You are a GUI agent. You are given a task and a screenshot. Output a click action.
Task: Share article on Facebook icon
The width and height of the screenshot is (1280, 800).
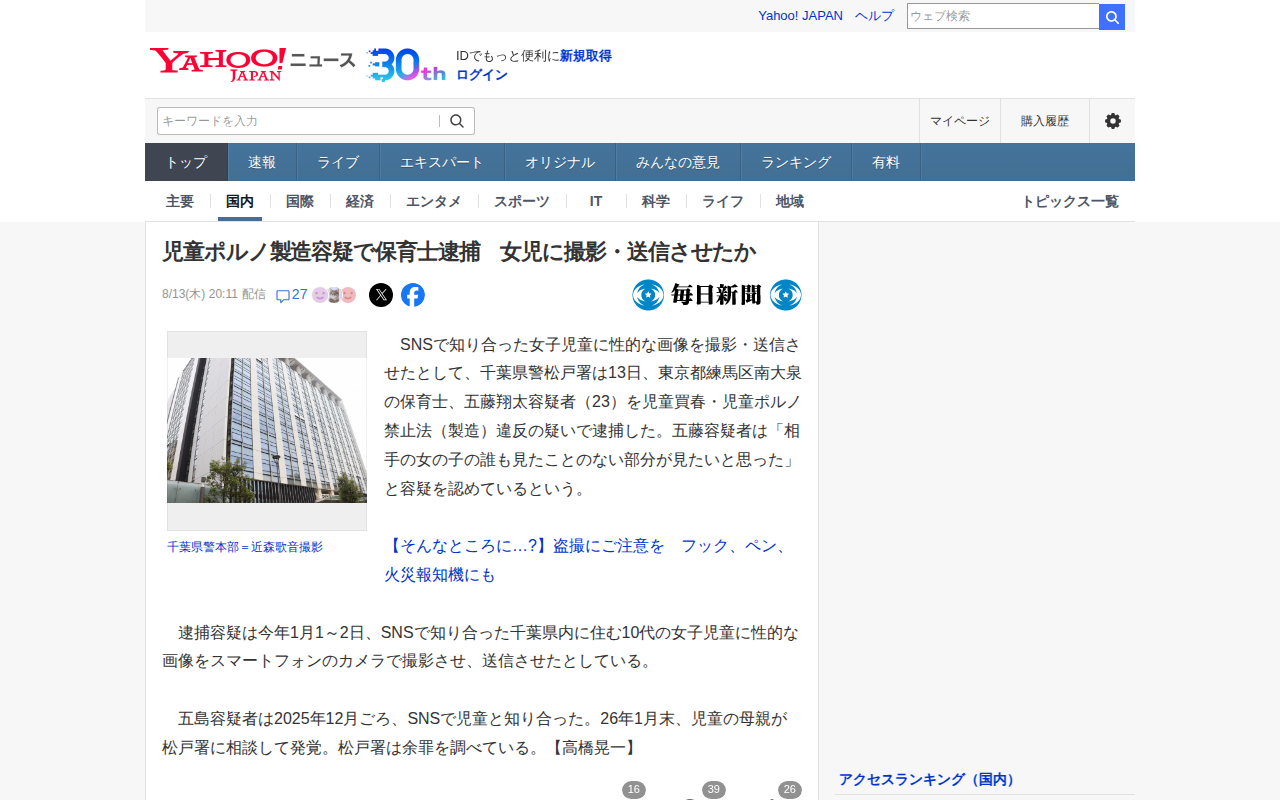pyautogui.click(x=413, y=295)
